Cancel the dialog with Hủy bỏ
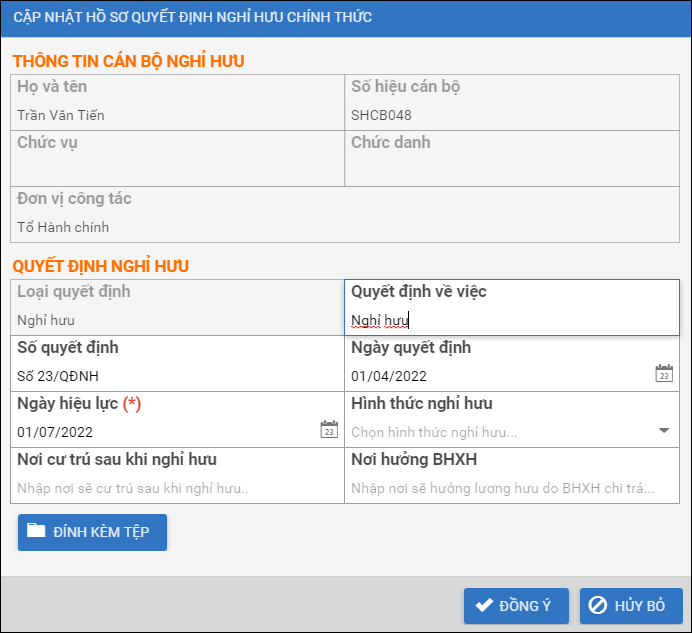This screenshot has height=633, width=692. [x=630, y=606]
